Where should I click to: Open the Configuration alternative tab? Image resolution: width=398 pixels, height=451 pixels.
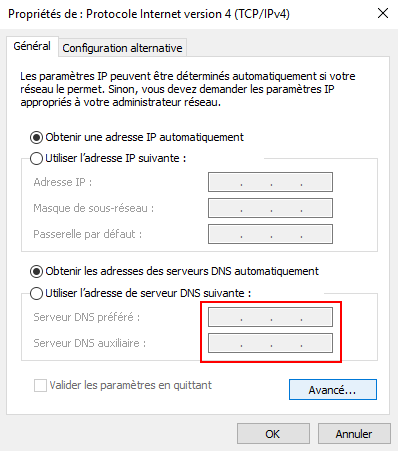coord(122,48)
